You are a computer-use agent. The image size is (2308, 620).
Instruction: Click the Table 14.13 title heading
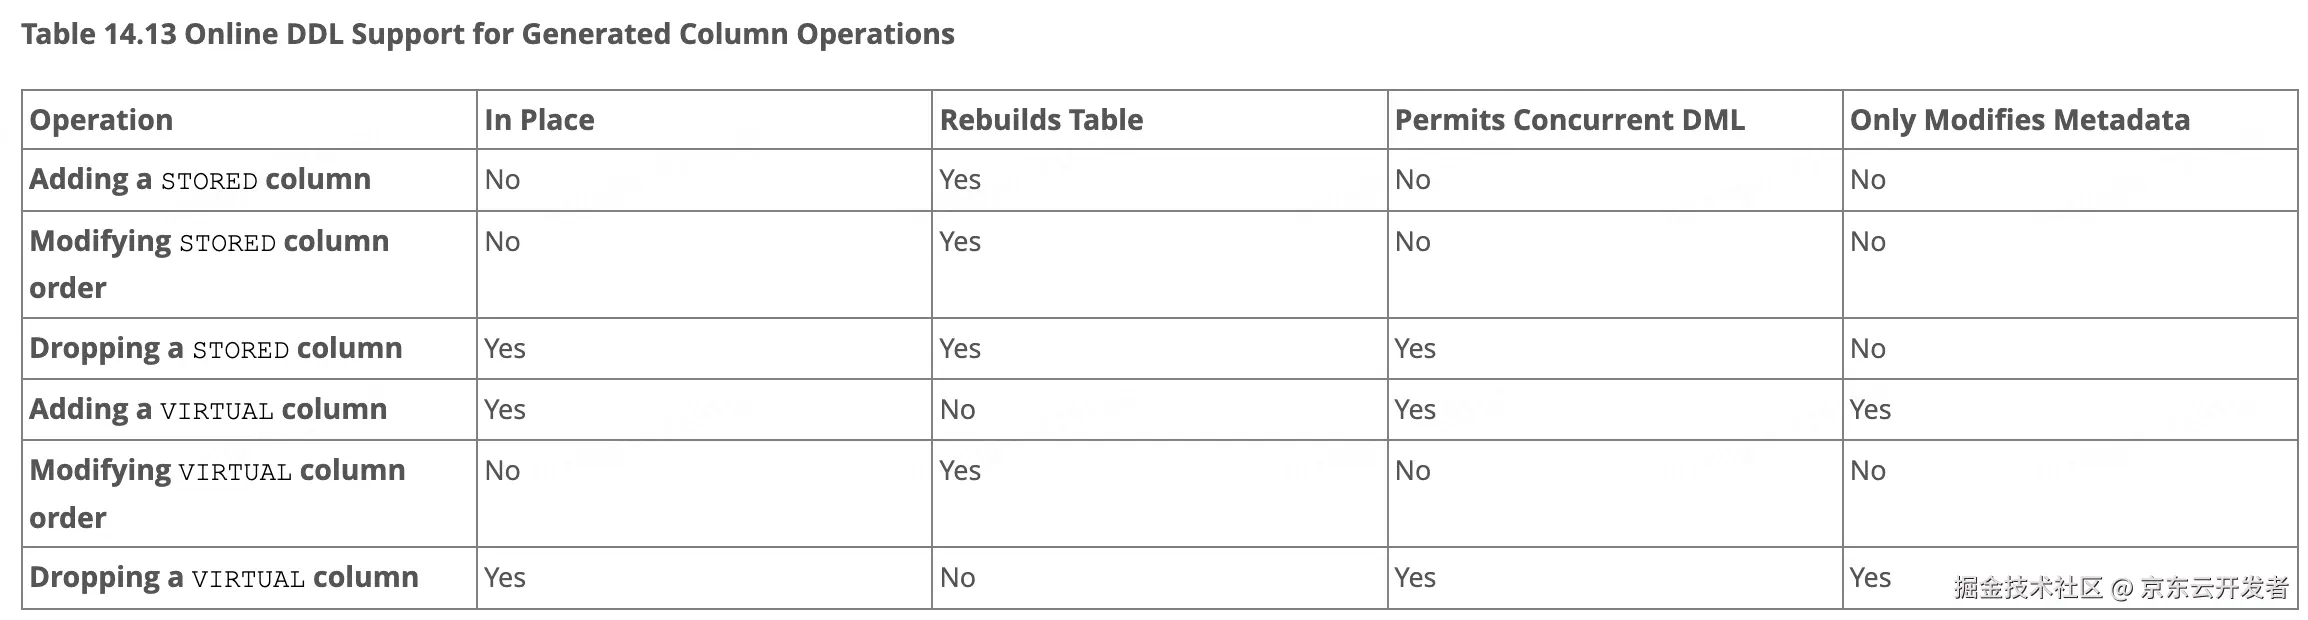(x=488, y=34)
